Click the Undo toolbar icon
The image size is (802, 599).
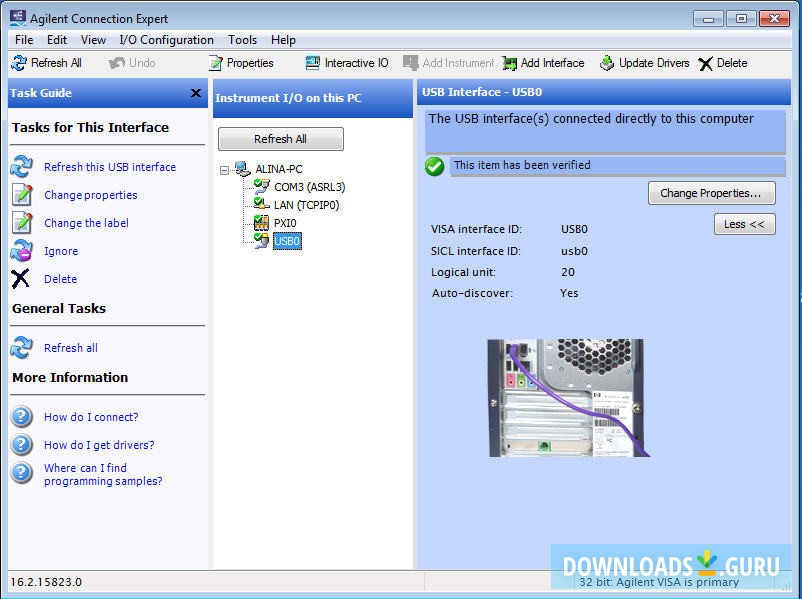point(117,63)
